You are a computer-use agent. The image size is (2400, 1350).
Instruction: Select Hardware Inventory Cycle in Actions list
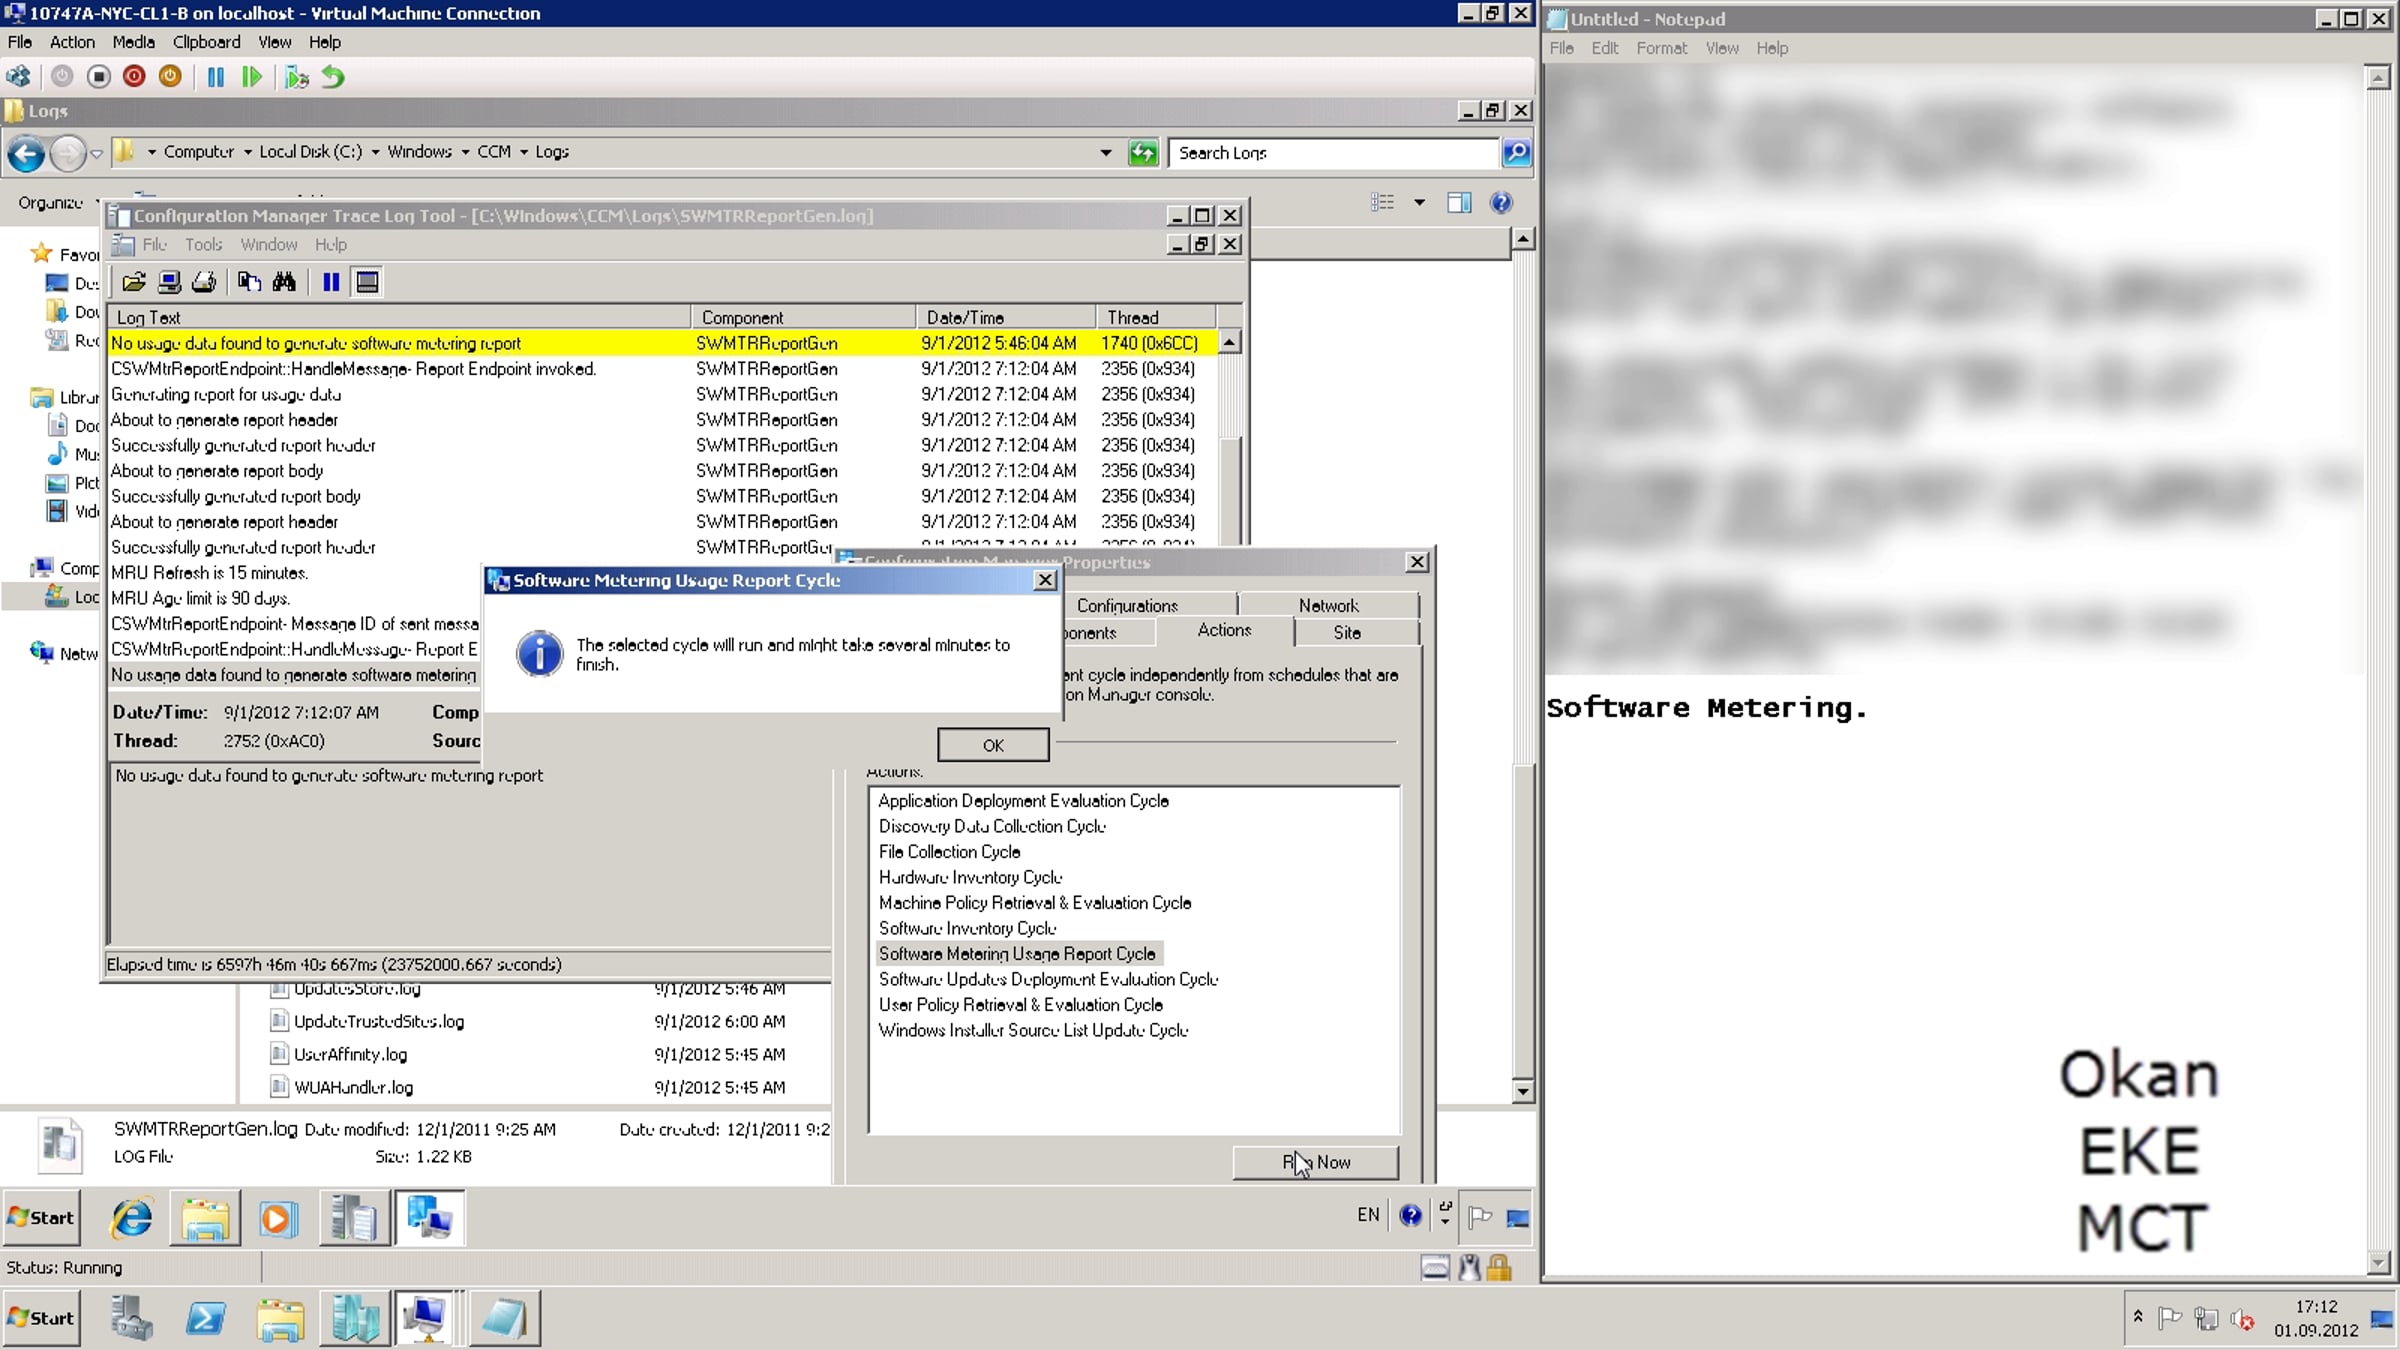point(970,877)
